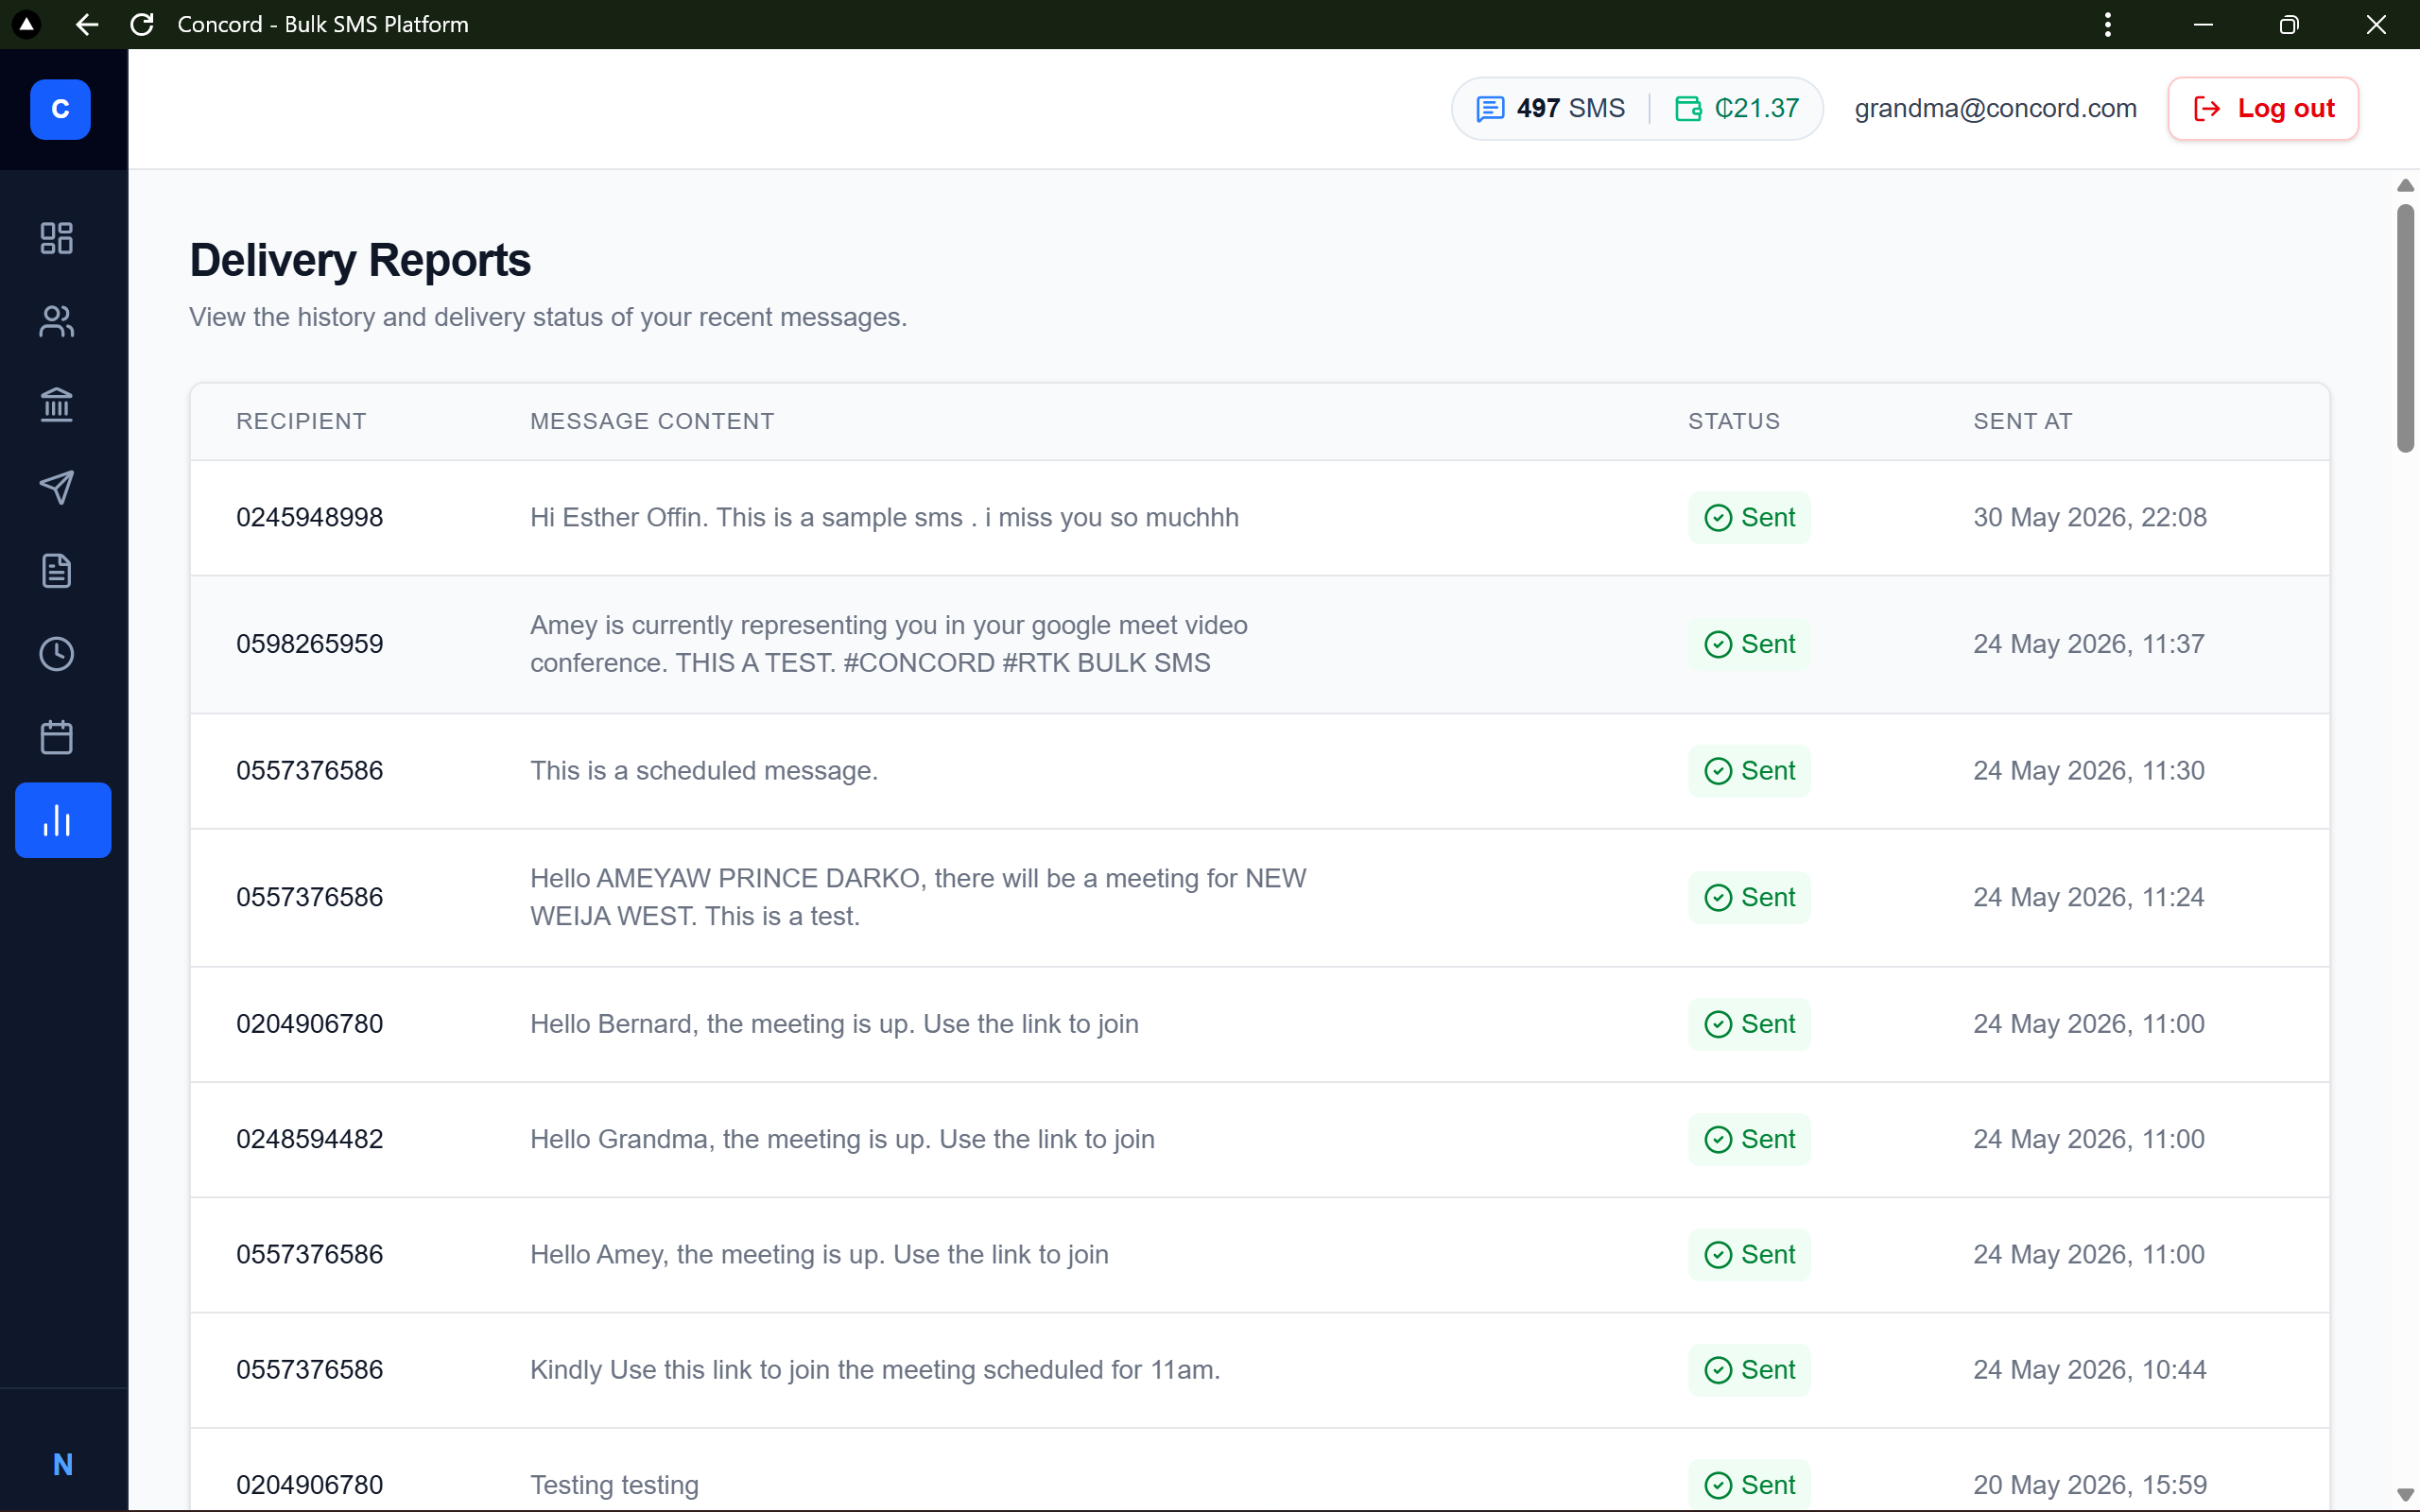Open the three-dot menu in title bar
Image resolution: width=2420 pixels, height=1512 pixels.
tap(2108, 24)
